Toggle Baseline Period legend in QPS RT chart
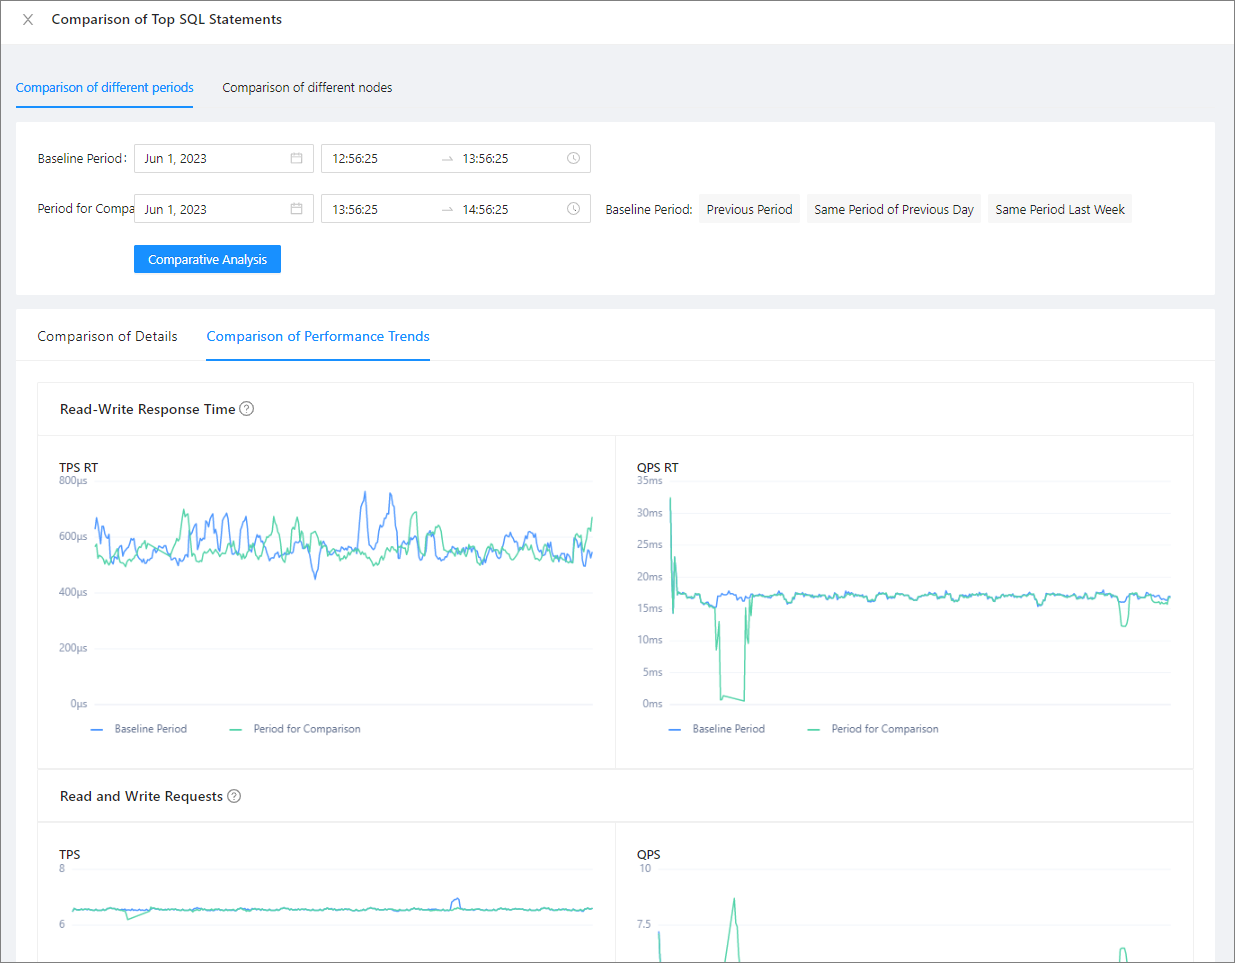 point(717,729)
